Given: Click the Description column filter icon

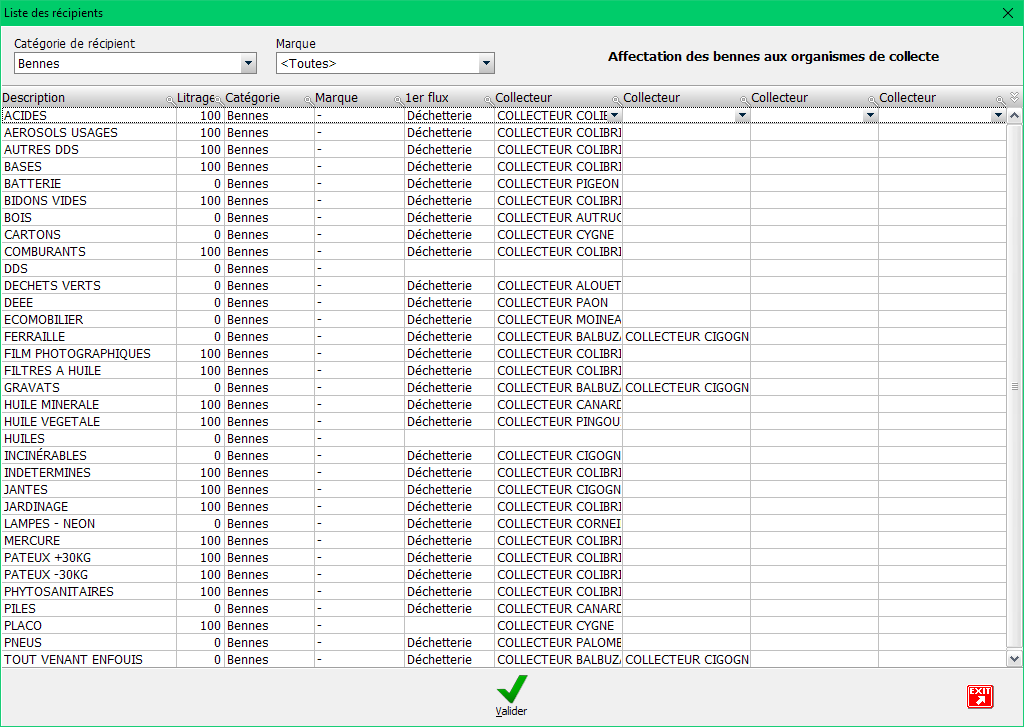Looking at the screenshot, I should click(x=170, y=100).
